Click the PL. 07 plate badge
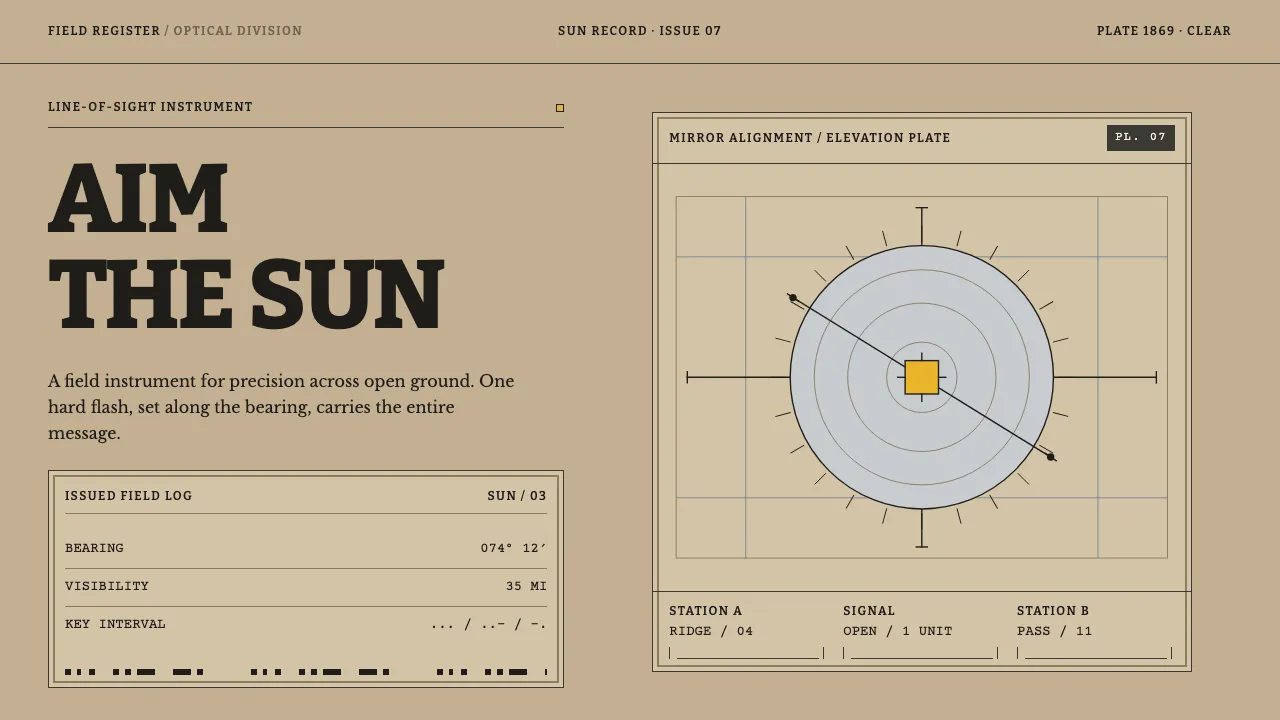Image resolution: width=1280 pixels, height=720 pixels. tap(1141, 138)
